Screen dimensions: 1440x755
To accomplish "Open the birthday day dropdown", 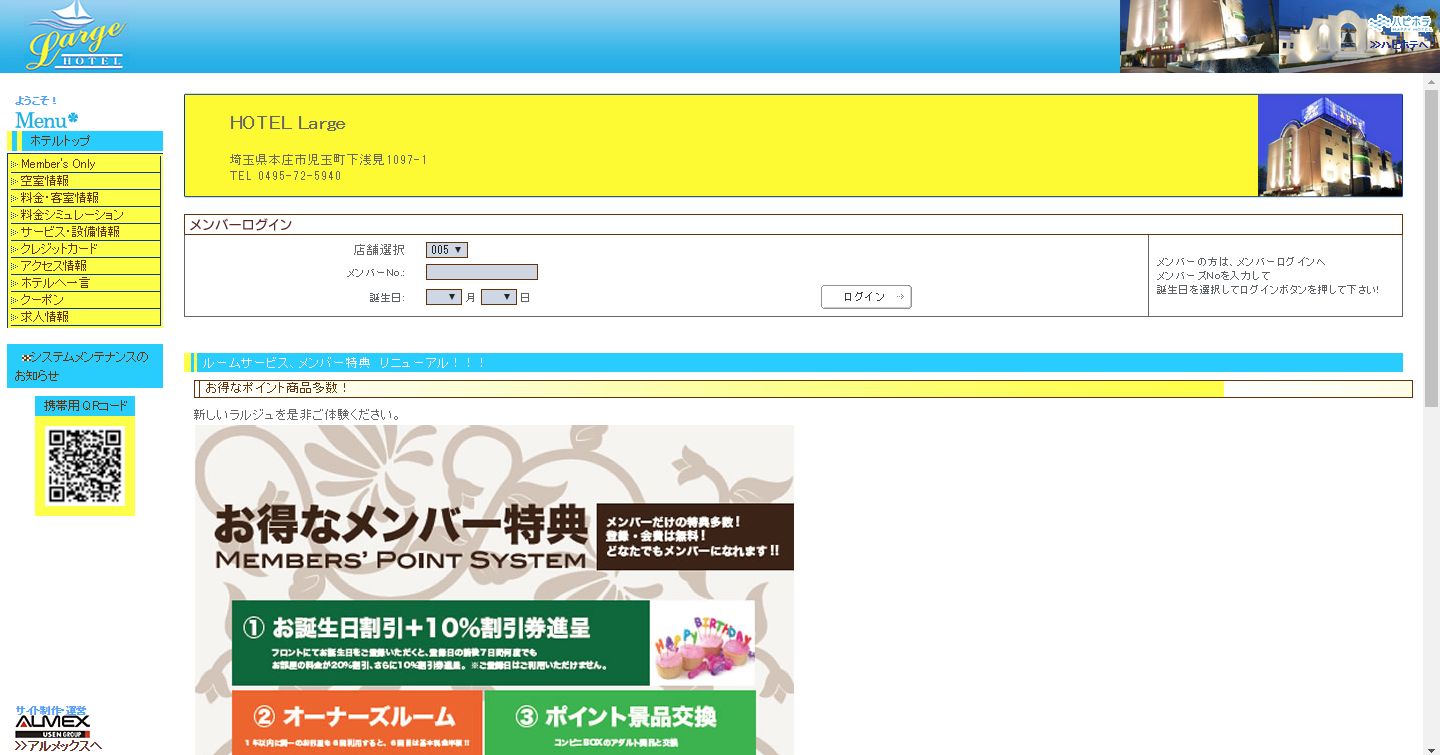I will pos(499,297).
